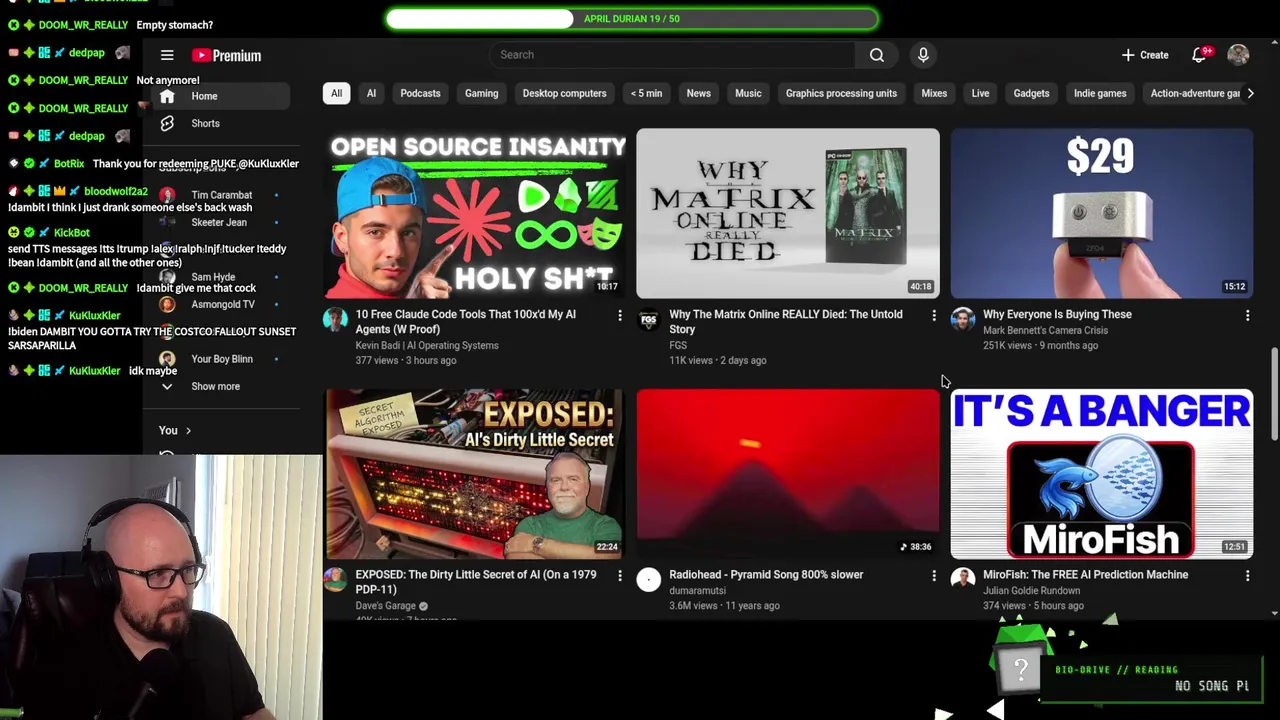
Task: Open Why The Matrix Online REALLY Died title
Action: pos(786,322)
